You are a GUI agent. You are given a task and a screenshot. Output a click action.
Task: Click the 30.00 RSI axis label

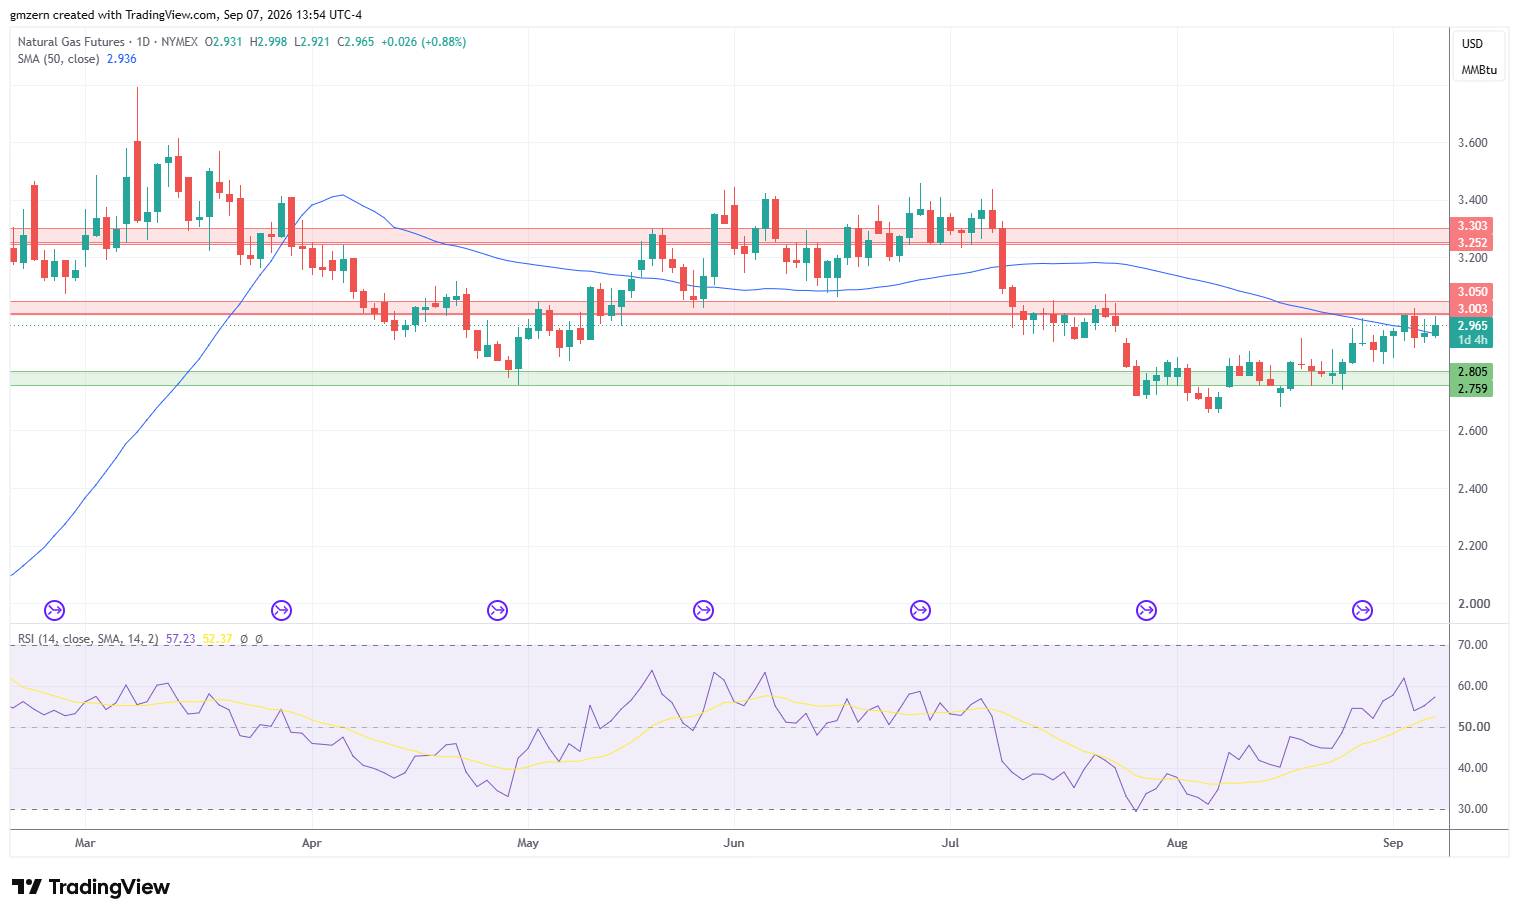click(x=1472, y=809)
